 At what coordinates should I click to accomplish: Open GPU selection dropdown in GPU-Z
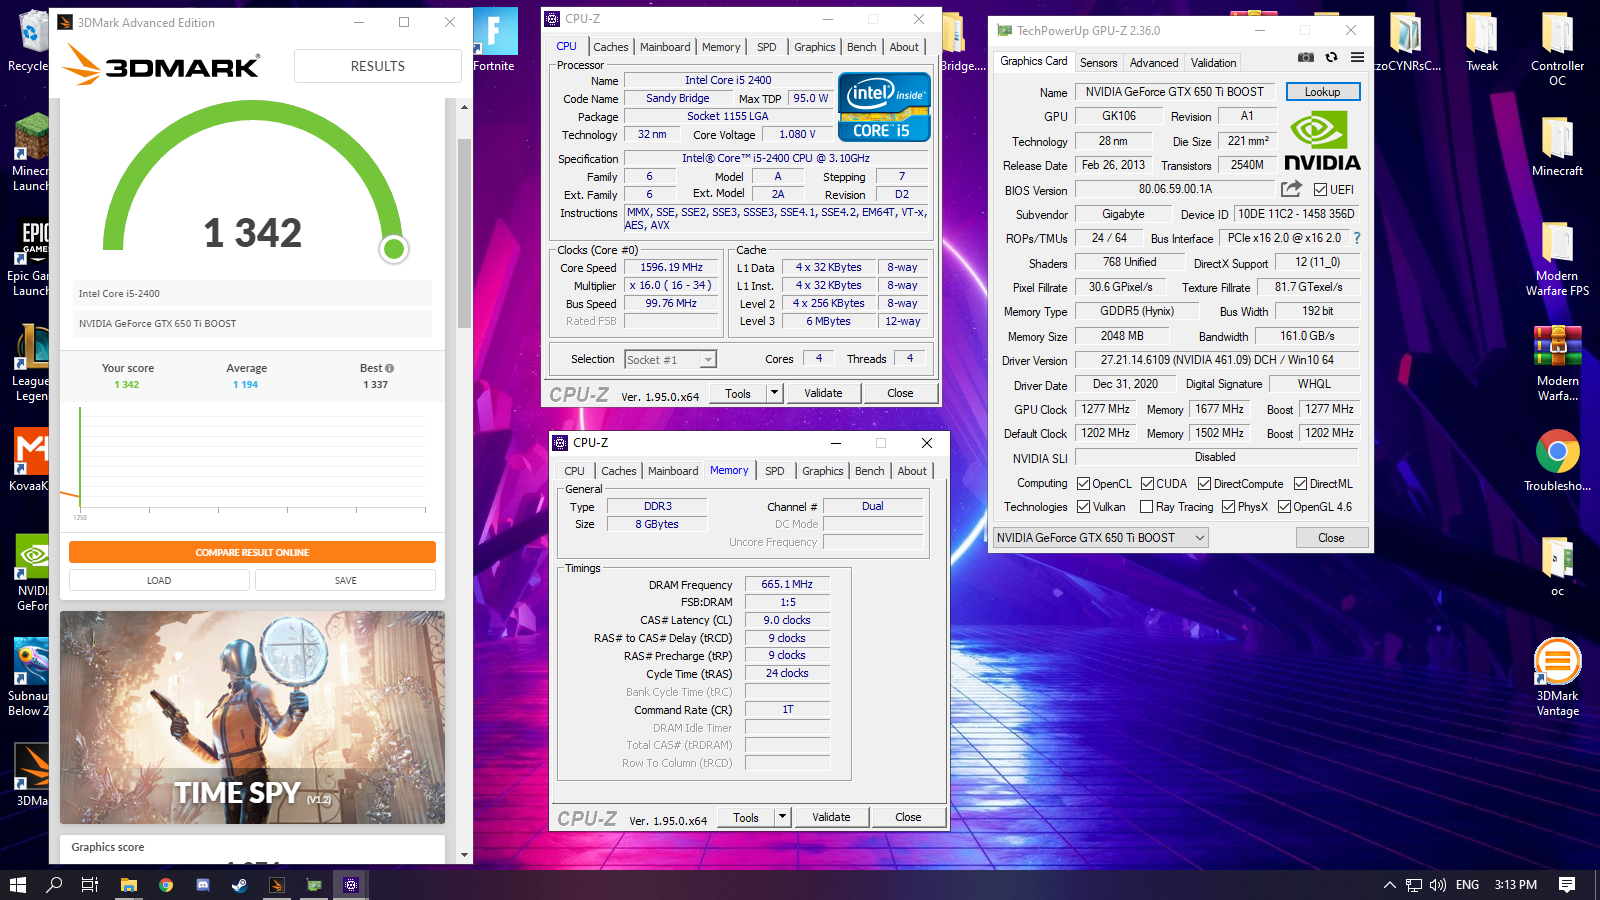1101,538
